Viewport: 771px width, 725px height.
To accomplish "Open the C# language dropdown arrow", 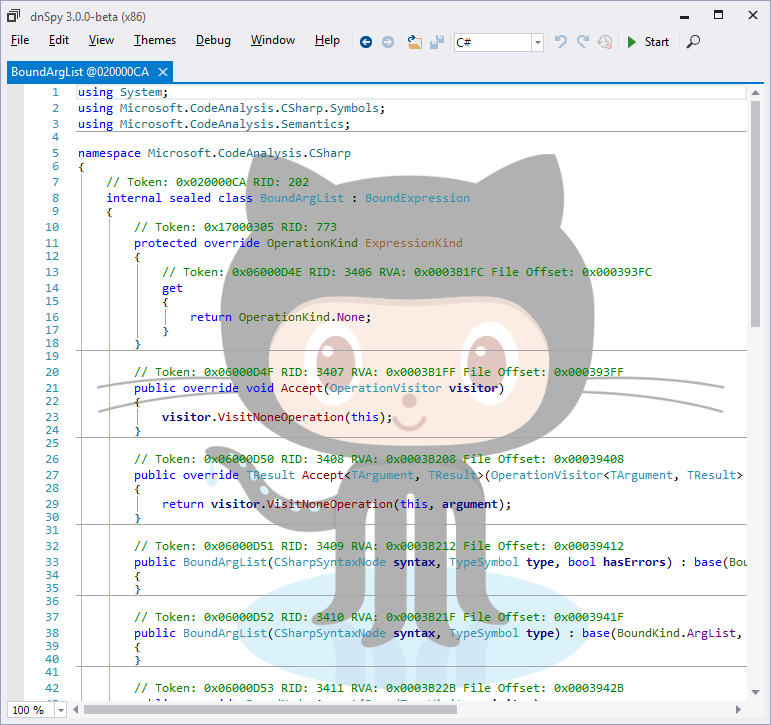I will click(x=537, y=43).
